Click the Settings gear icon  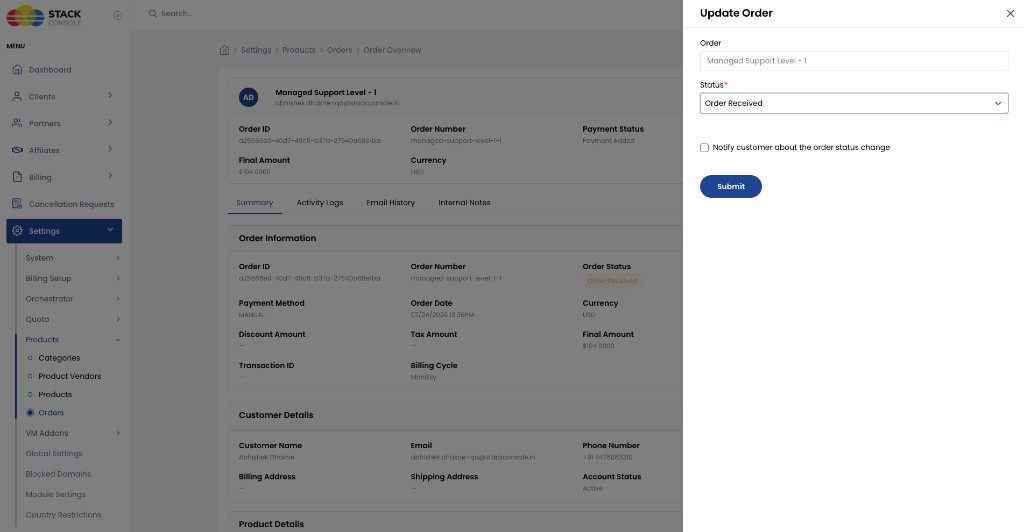pos(18,230)
